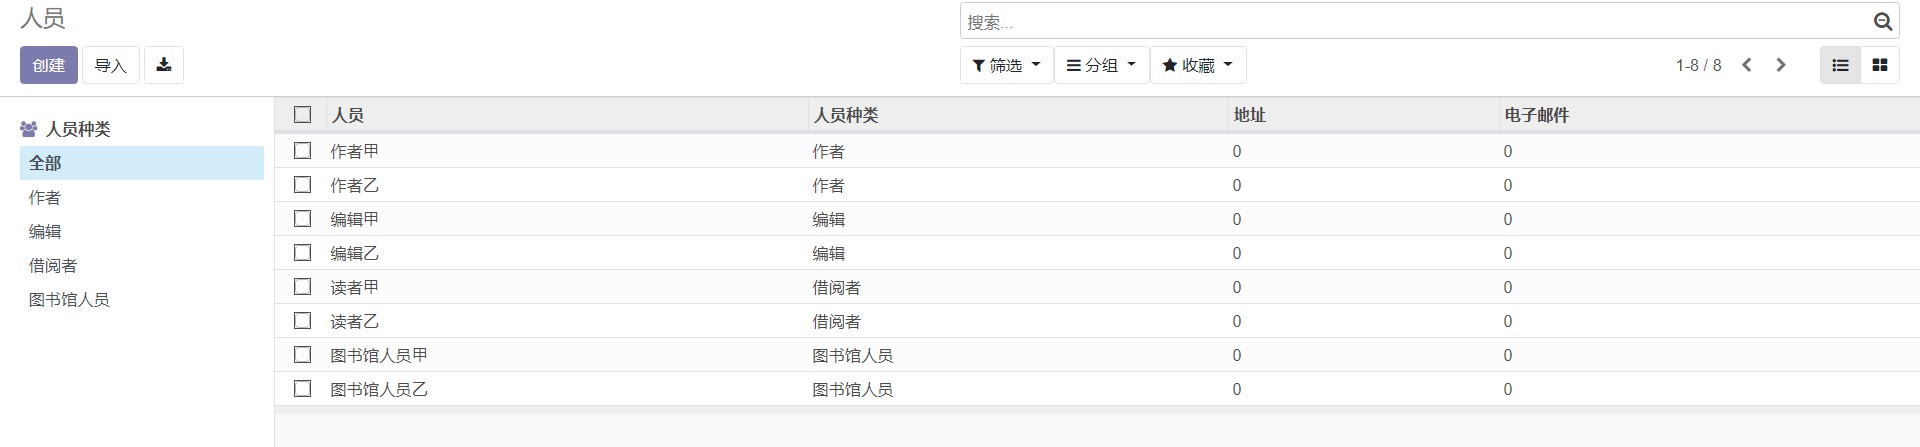Click the 电子邮件 value in 编辑甲 row
The height and width of the screenshot is (447, 1920).
[x=1508, y=219]
